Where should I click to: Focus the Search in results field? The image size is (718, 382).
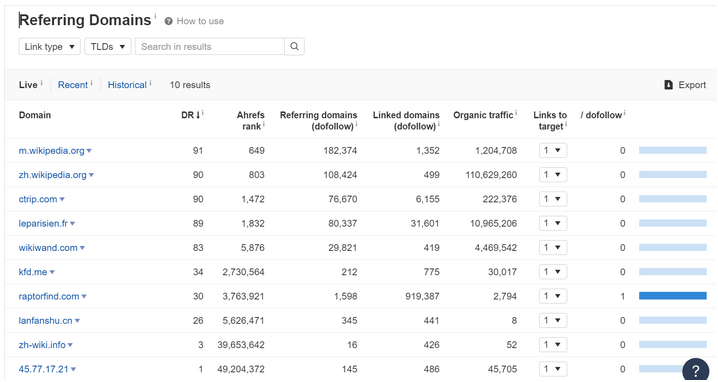(210, 46)
